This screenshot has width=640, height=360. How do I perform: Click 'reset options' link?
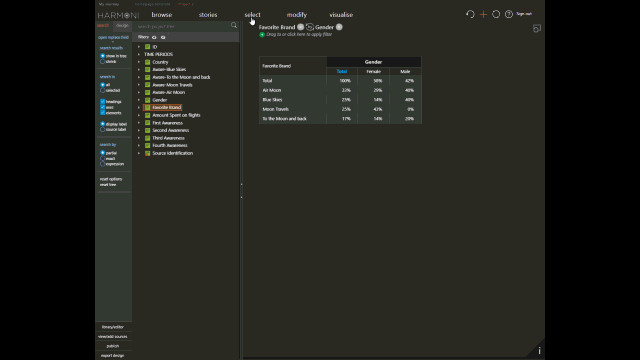(x=111, y=179)
